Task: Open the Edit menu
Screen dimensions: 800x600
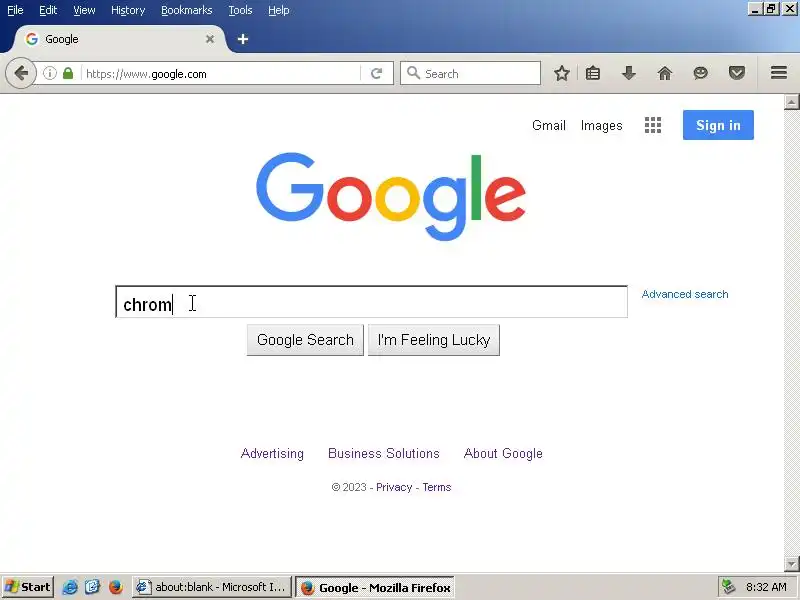Action: [x=48, y=10]
